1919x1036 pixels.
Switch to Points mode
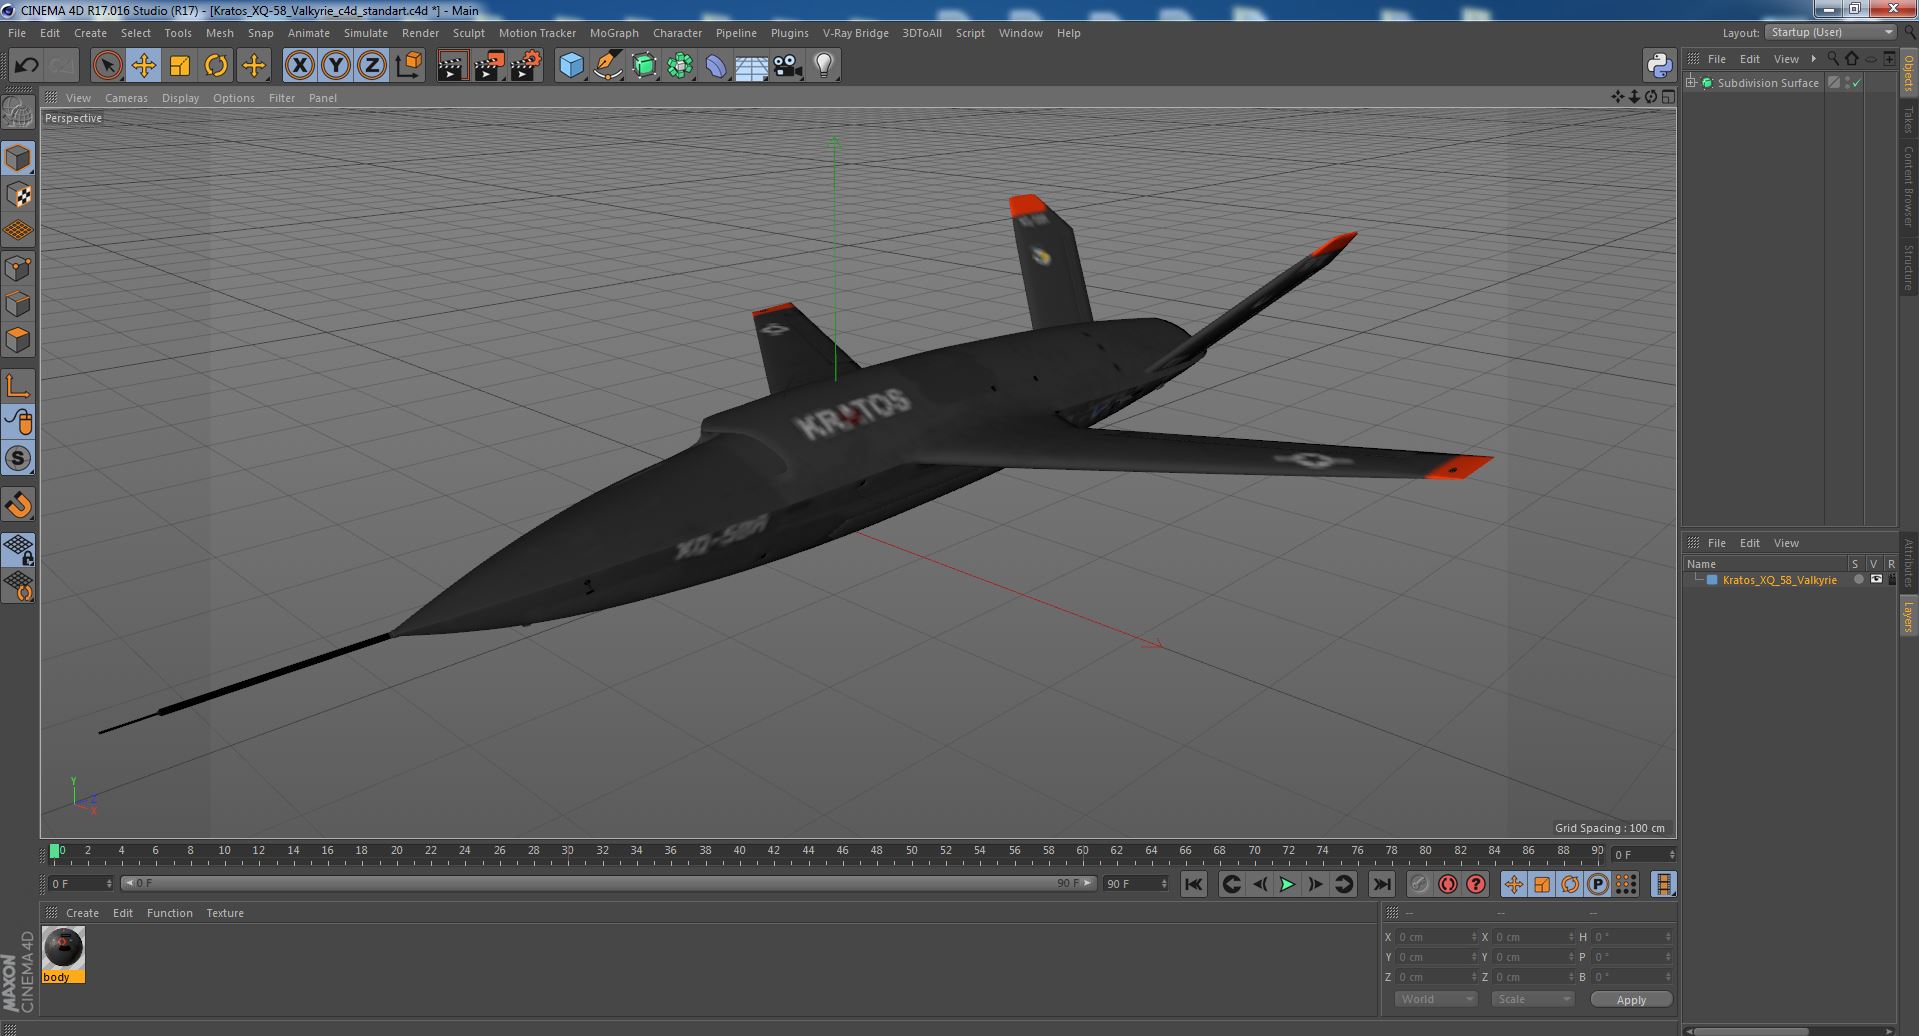[x=18, y=268]
